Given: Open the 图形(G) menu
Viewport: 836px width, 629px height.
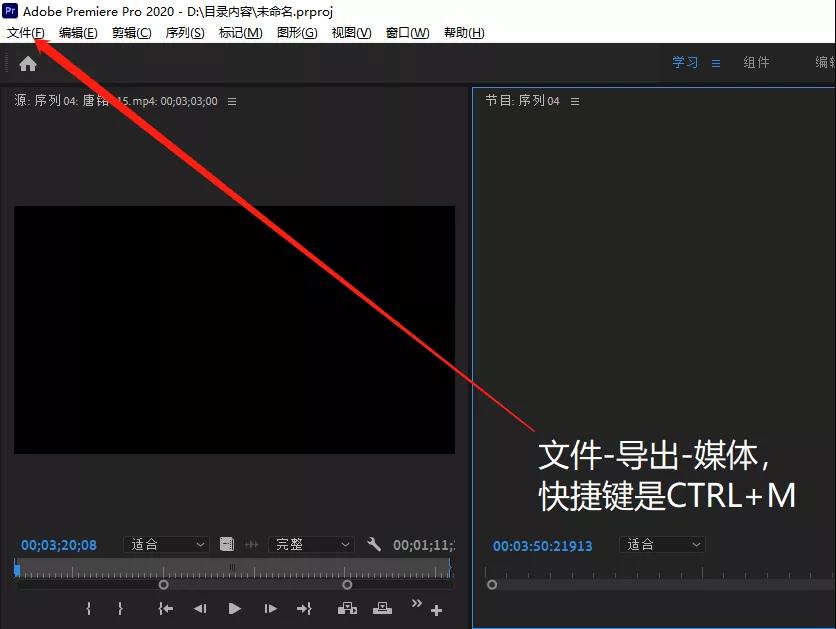Looking at the screenshot, I should tap(297, 33).
